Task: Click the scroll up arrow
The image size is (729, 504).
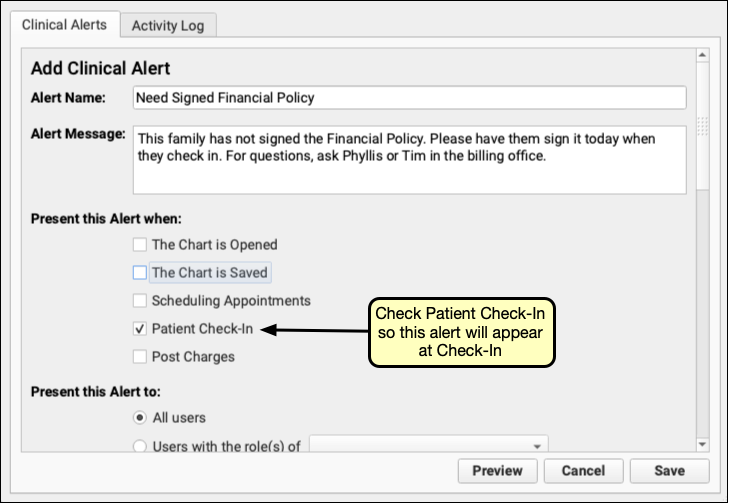Action: [702, 55]
